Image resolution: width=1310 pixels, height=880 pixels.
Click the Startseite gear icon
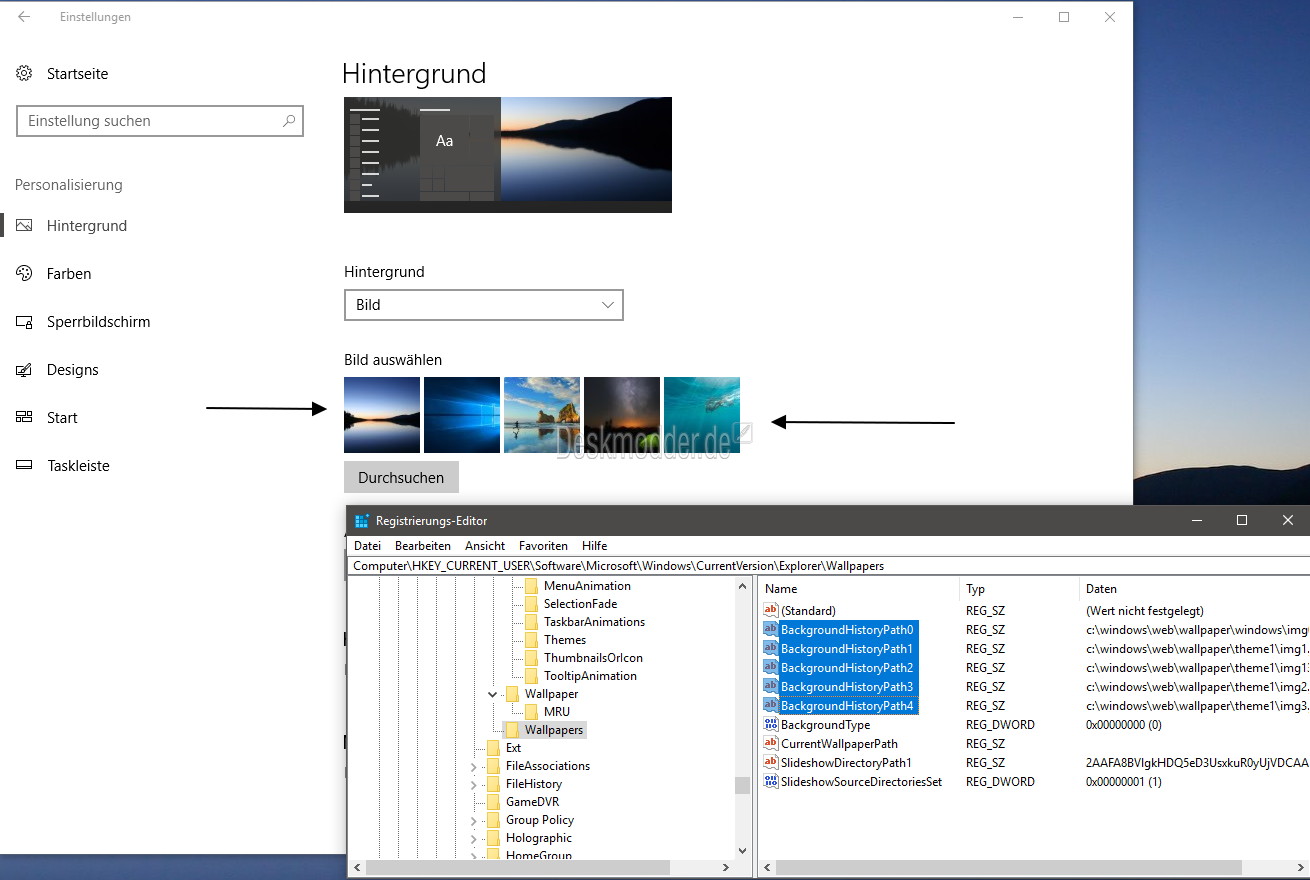click(x=25, y=73)
